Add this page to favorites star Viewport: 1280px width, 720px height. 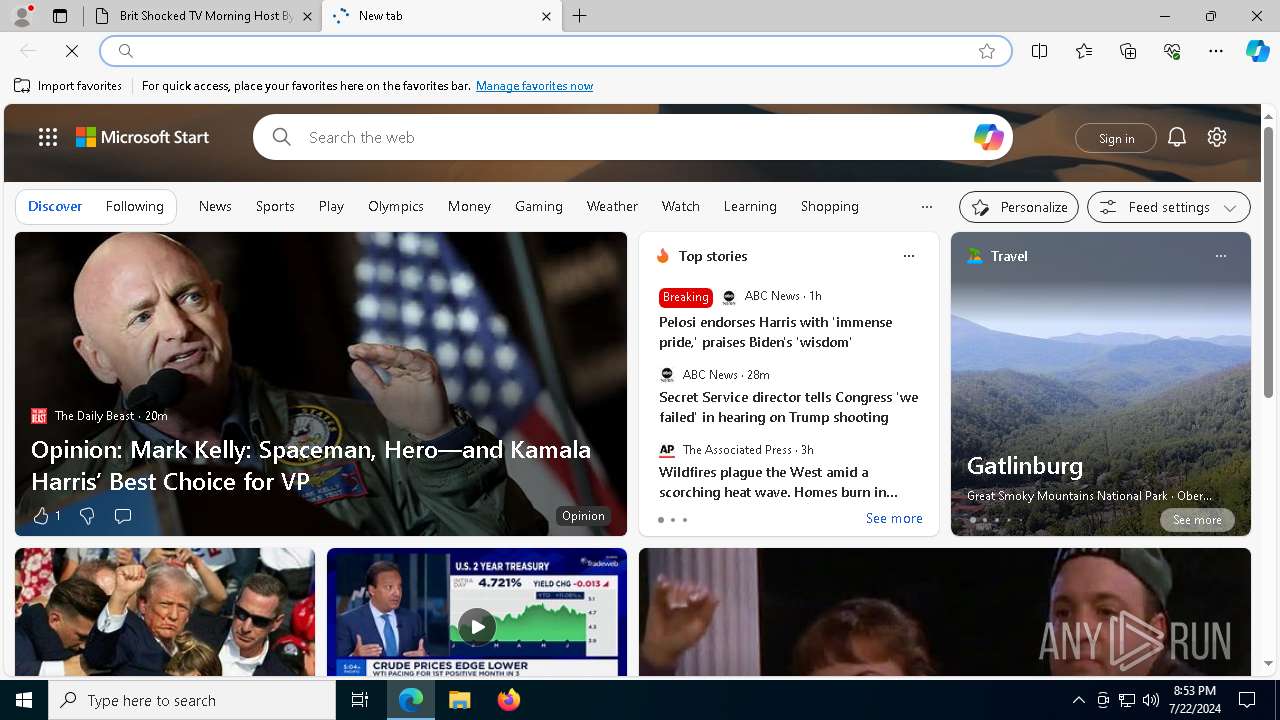click(x=987, y=51)
